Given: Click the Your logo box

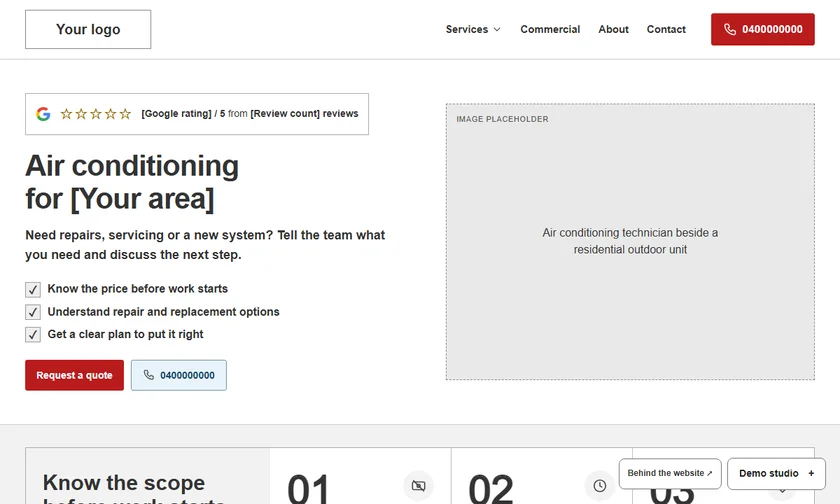Looking at the screenshot, I should click(88, 29).
